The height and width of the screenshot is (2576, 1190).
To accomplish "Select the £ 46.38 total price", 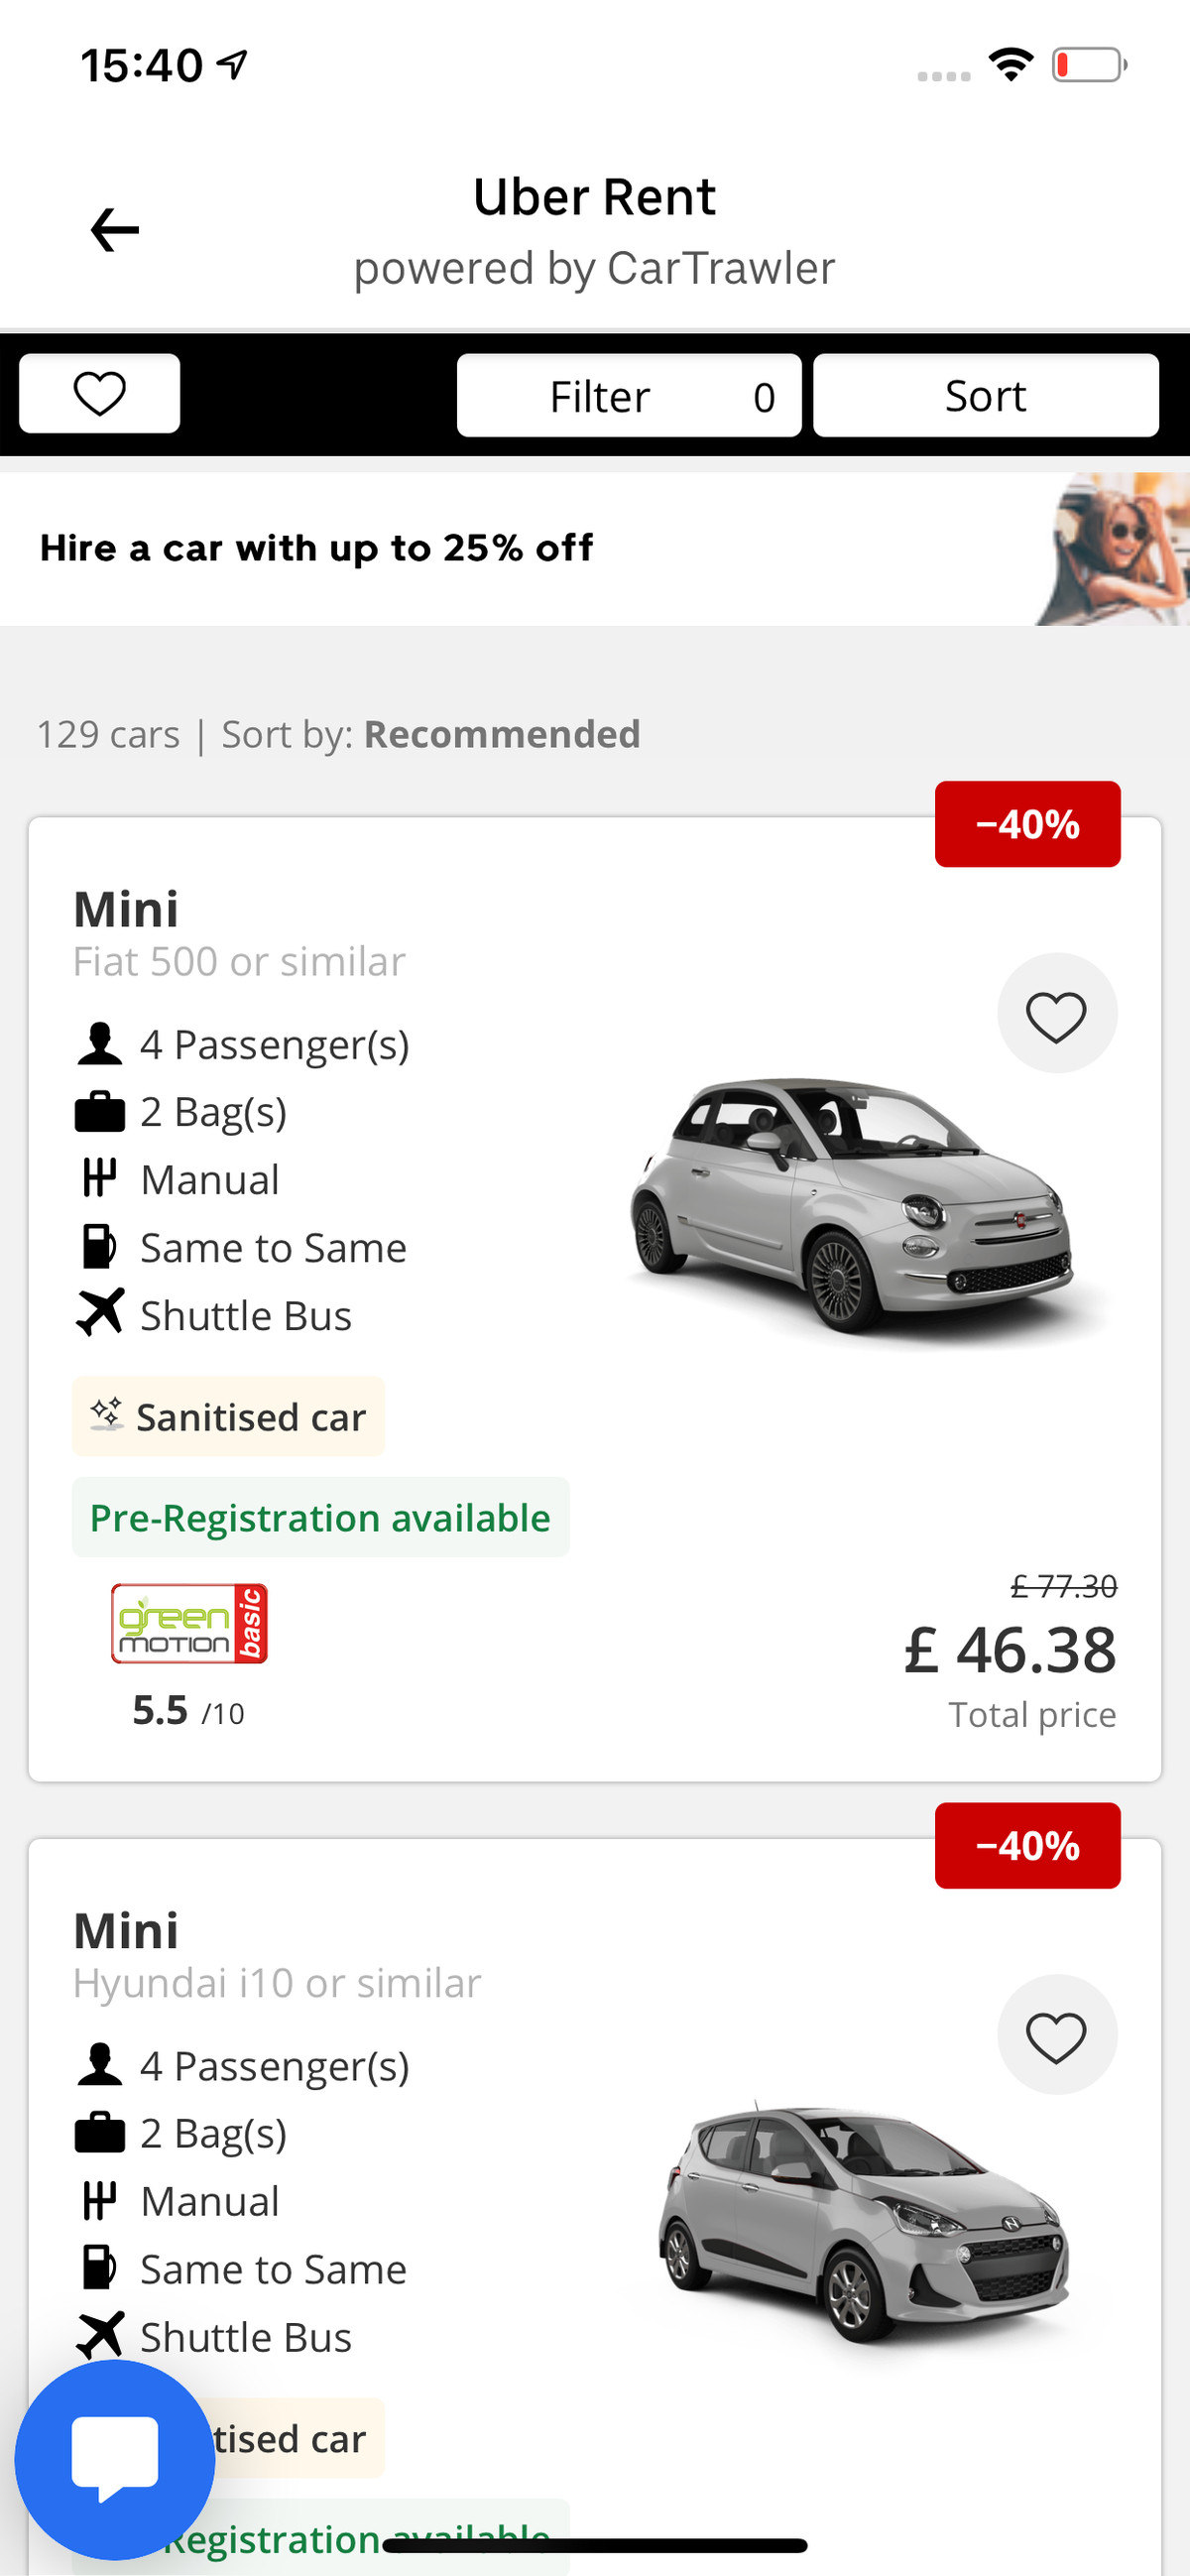I will click(x=1010, y=1650).
